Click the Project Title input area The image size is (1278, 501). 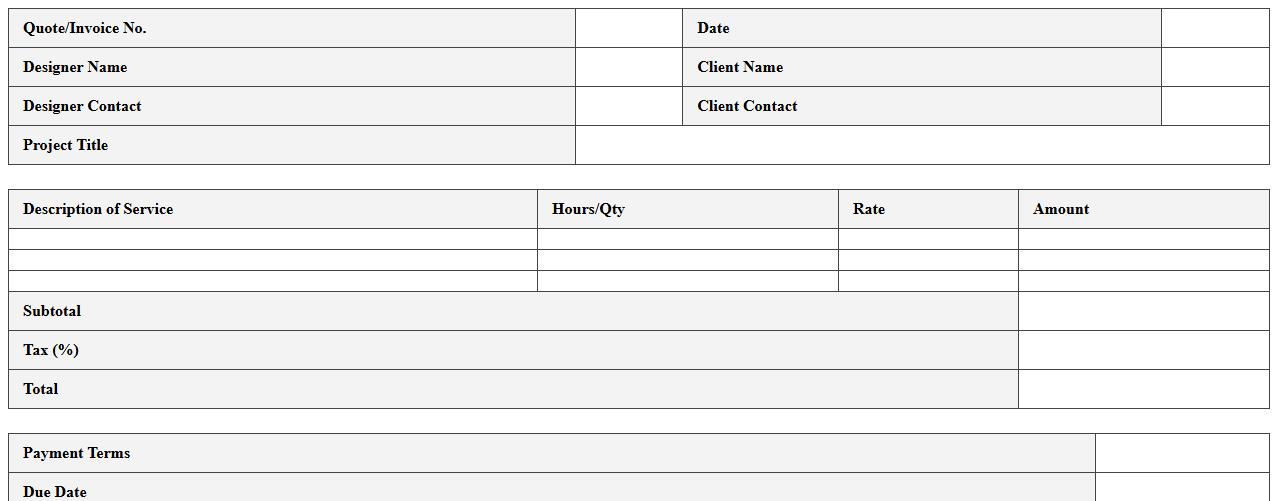click(x=921, y=145)
